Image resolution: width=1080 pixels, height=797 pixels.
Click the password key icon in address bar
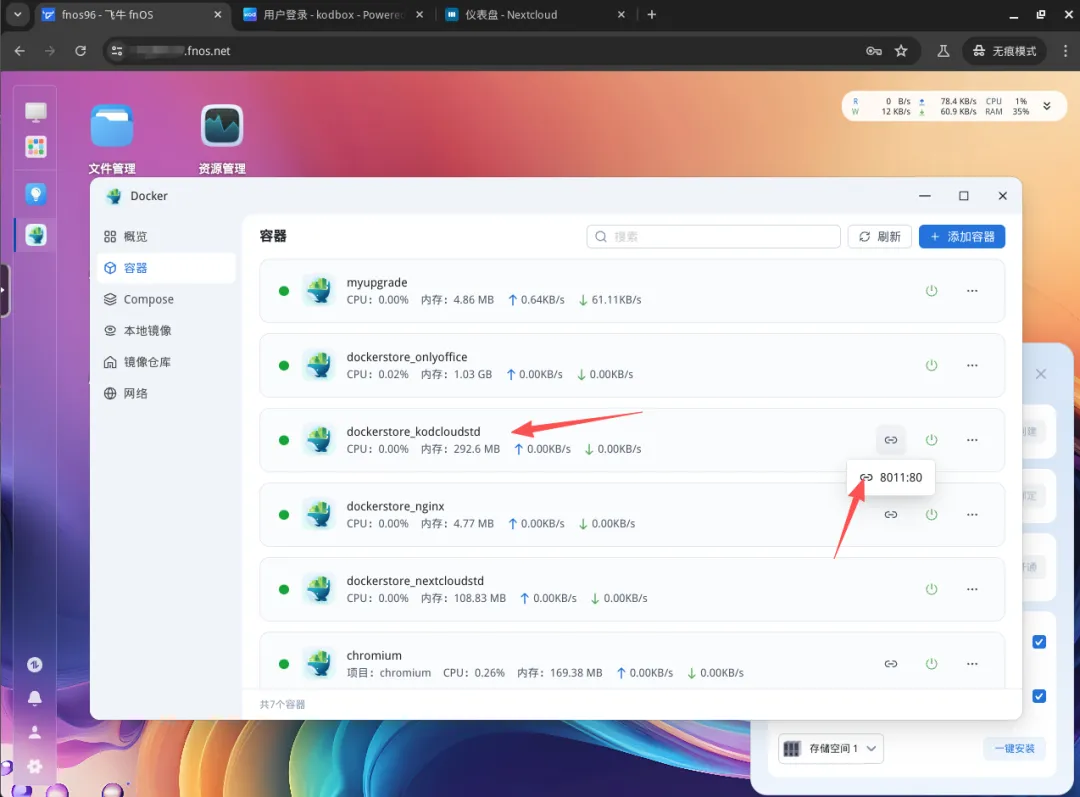(873, 51)
